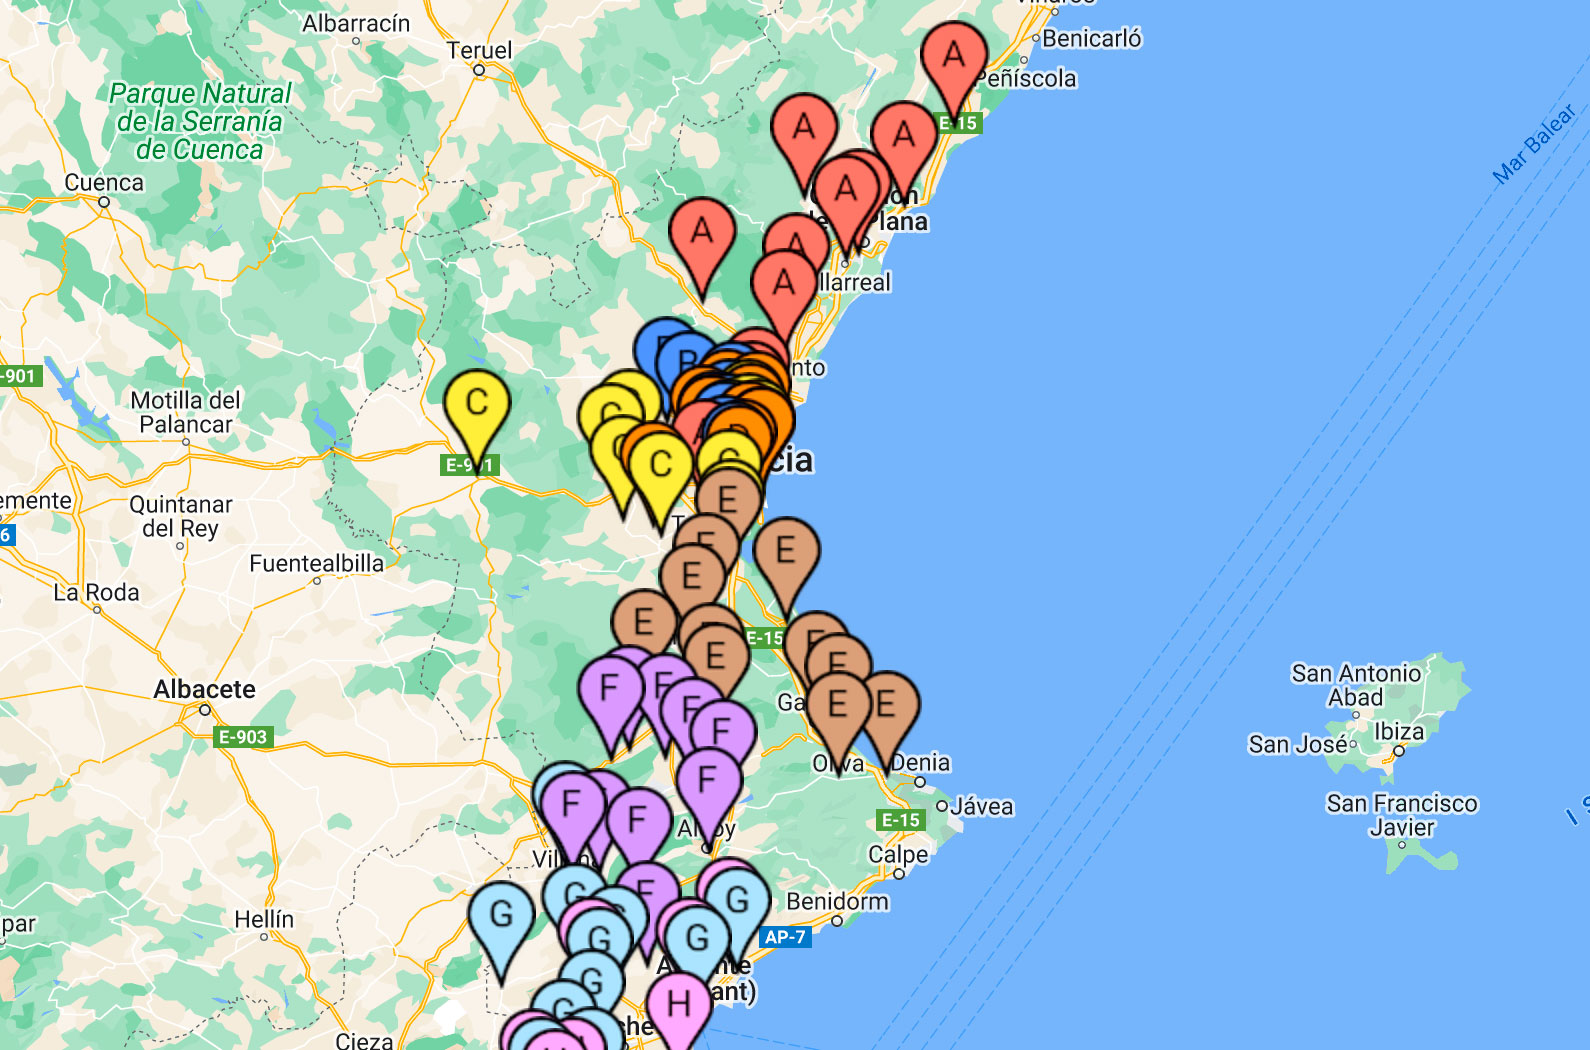Pick the purple F marker above Alcoy
This screenshot has height=1050, width=1590.
coord(708,780)
